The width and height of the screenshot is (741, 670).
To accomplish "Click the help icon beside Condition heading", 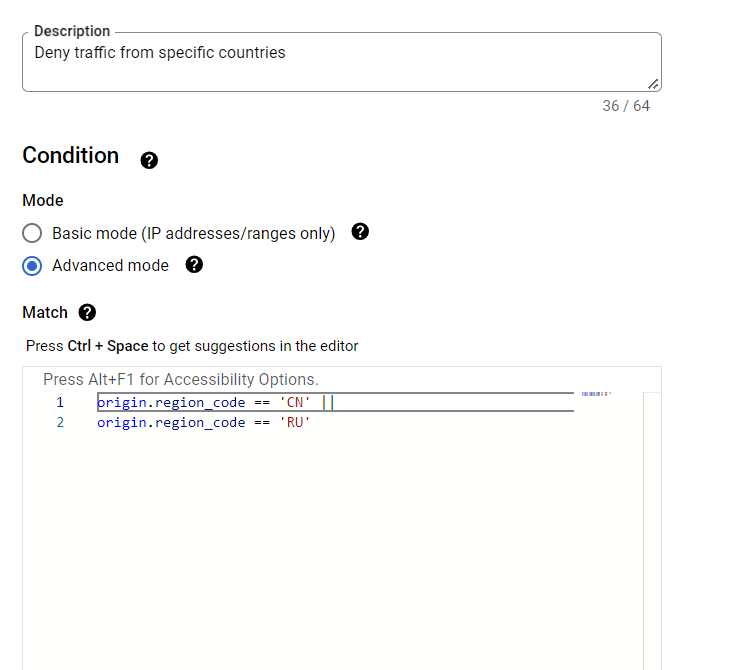I will [149, 160].
